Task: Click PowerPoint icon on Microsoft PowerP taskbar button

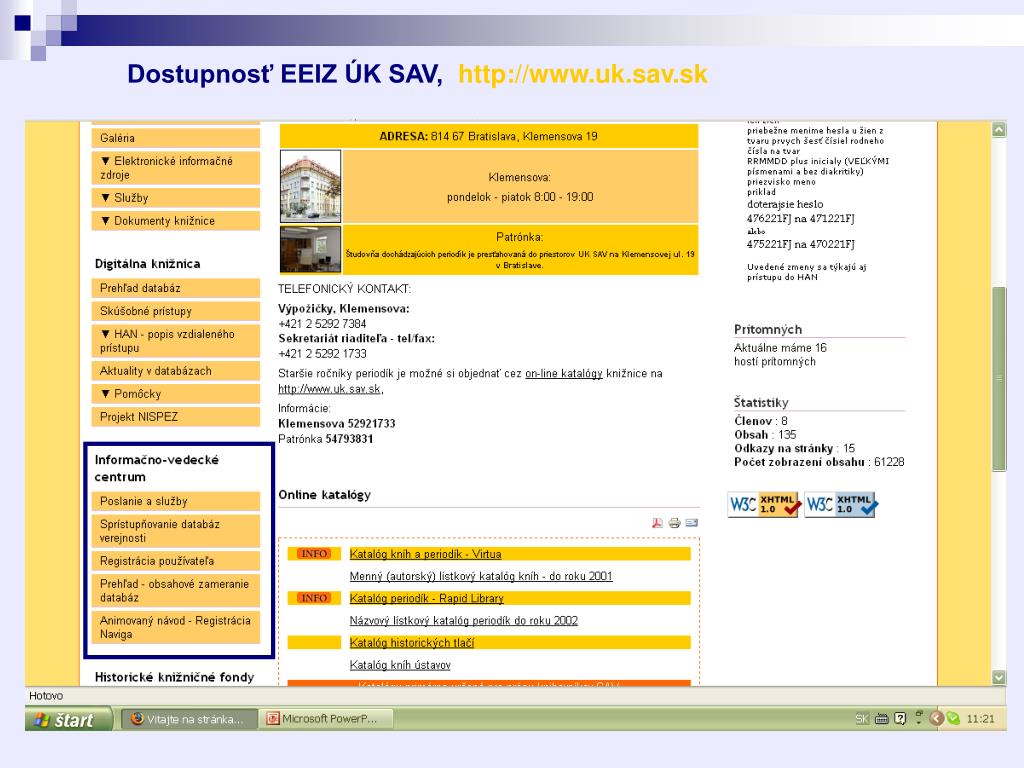Action: point(273,719)
